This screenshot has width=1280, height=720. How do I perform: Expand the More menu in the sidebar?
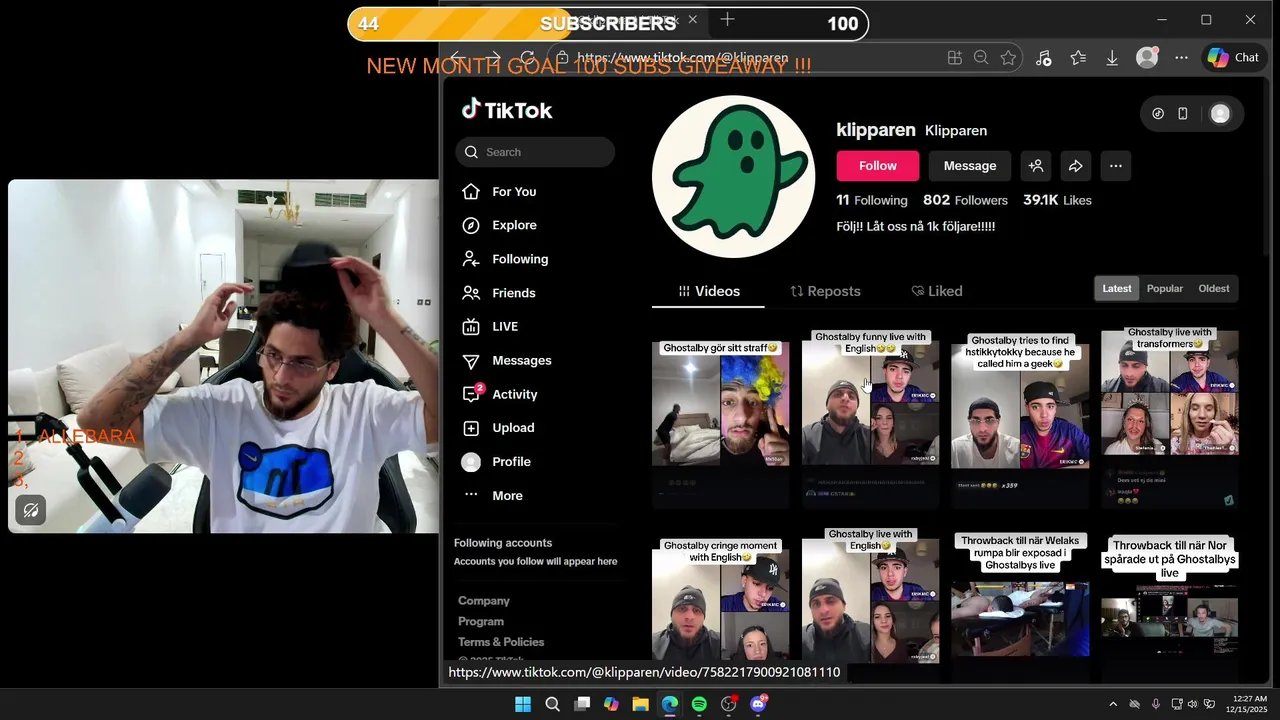pyautogui.click(x=493, y=496)
